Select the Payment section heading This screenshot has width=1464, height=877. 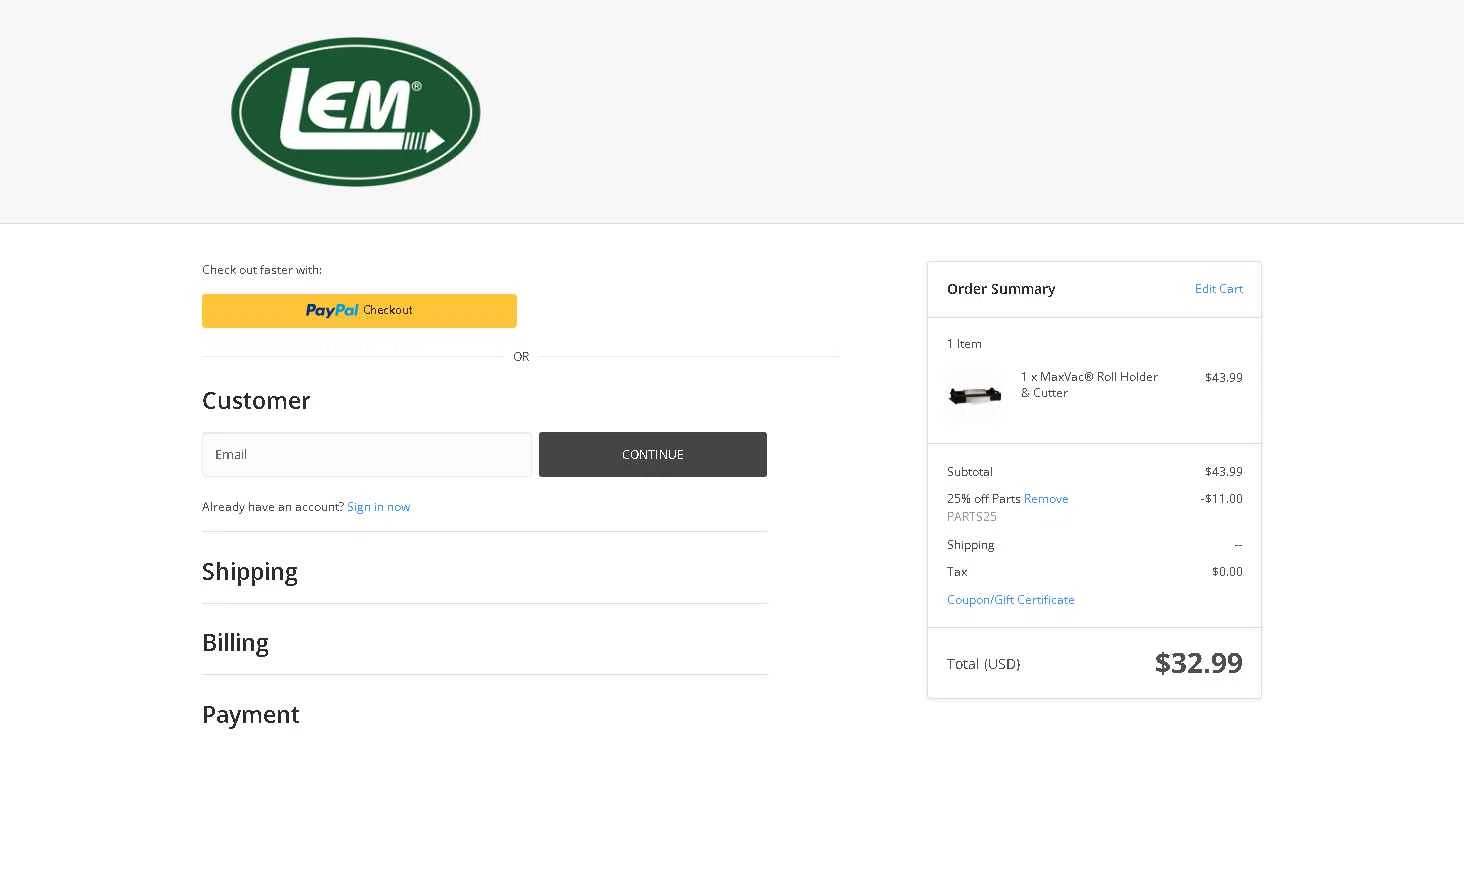click(251, 715)
